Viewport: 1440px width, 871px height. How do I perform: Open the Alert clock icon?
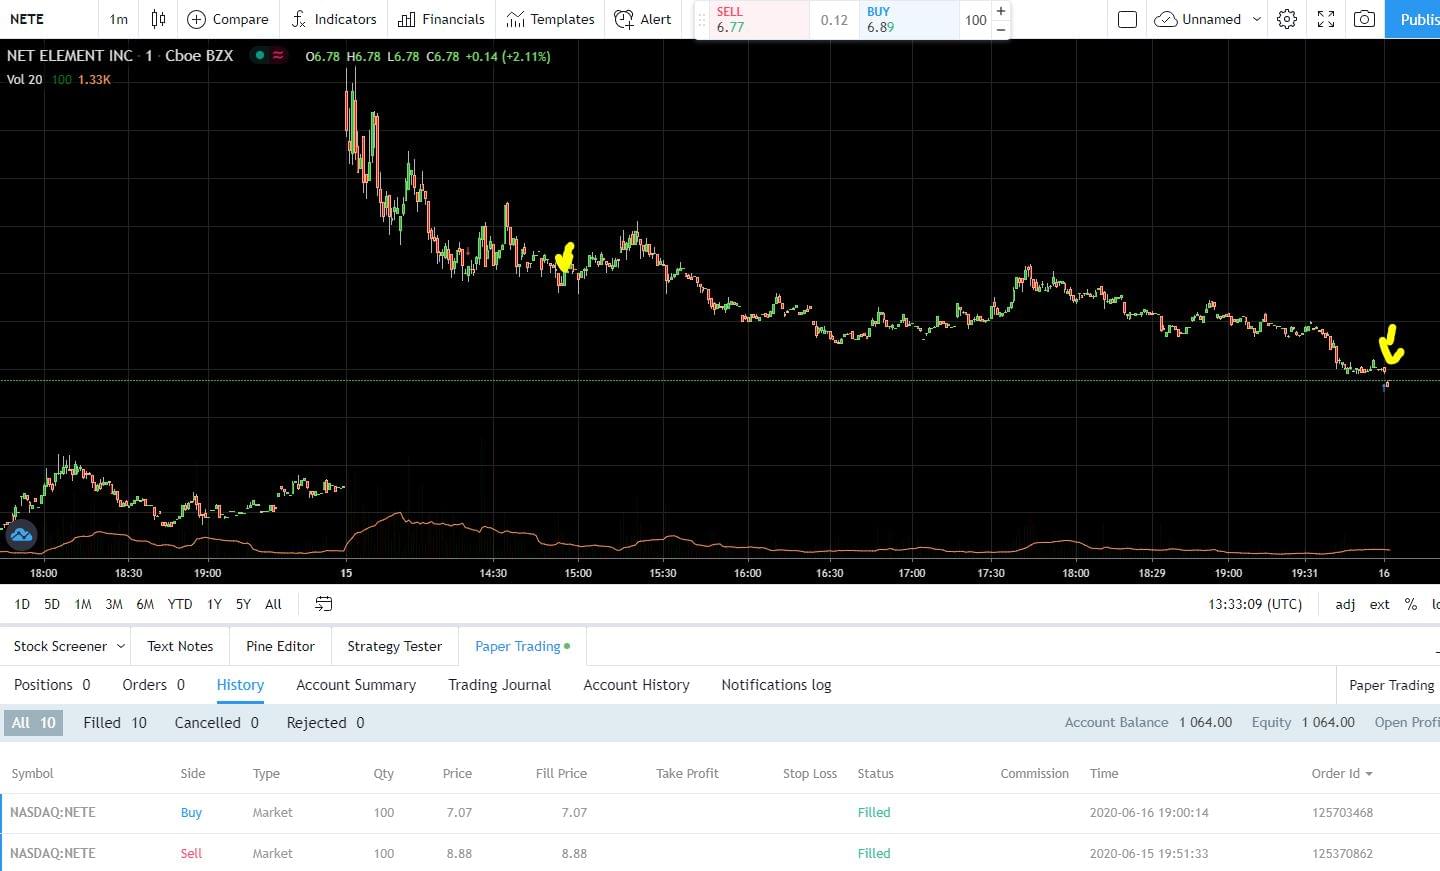624,19
